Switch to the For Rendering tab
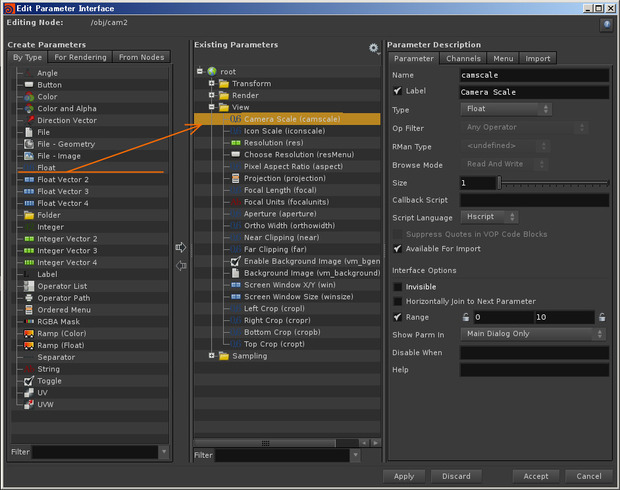Viewport: 620px width, 490px height. coord(80,57)
